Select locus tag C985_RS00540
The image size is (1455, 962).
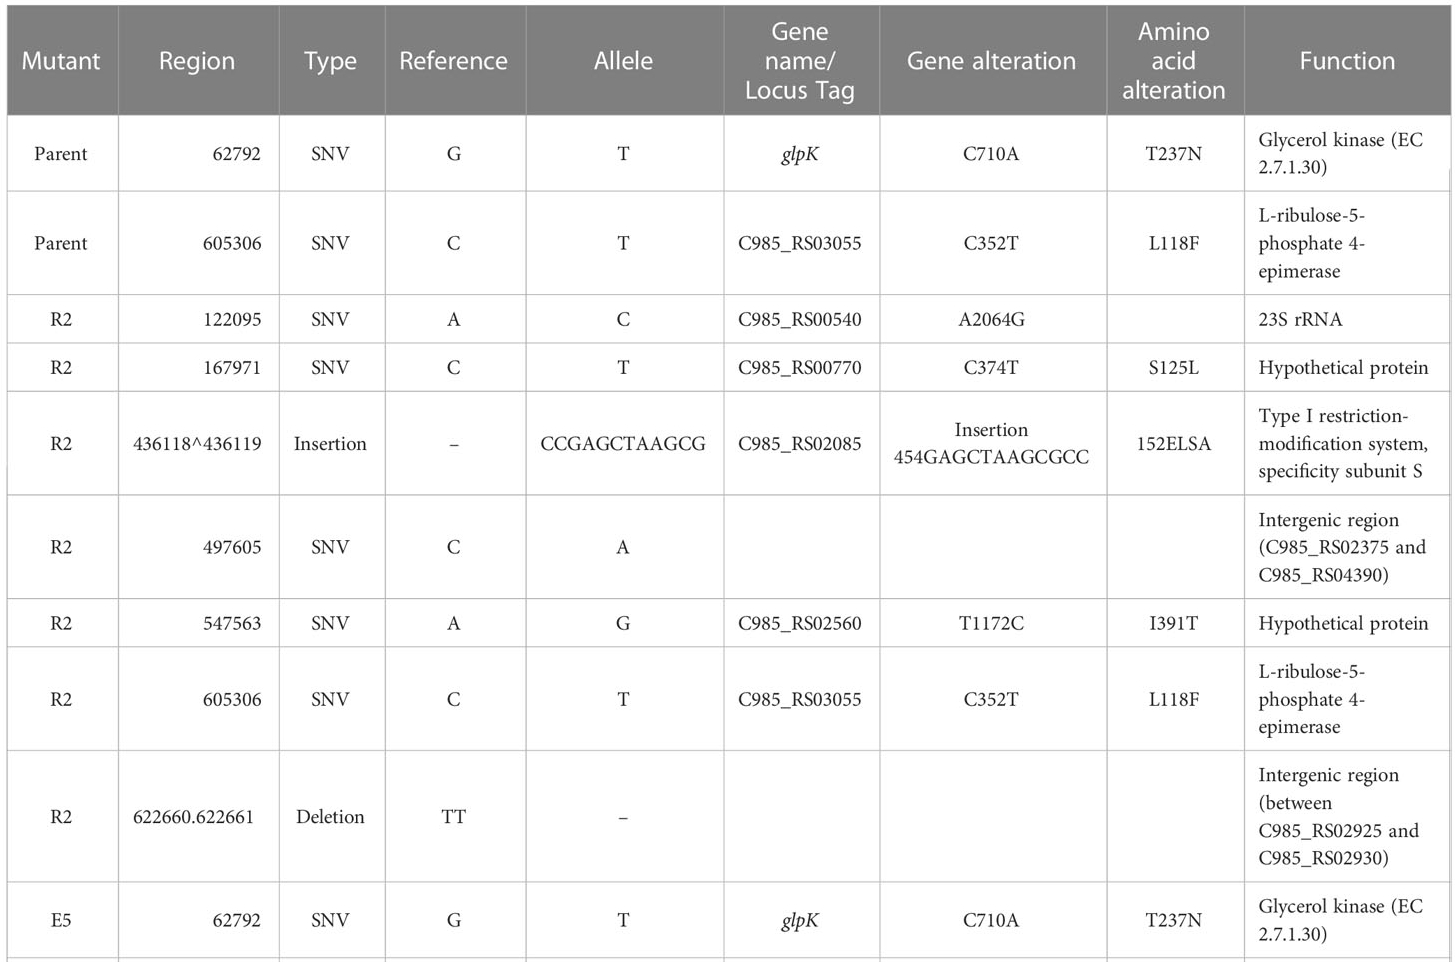[x=800, y=319]
